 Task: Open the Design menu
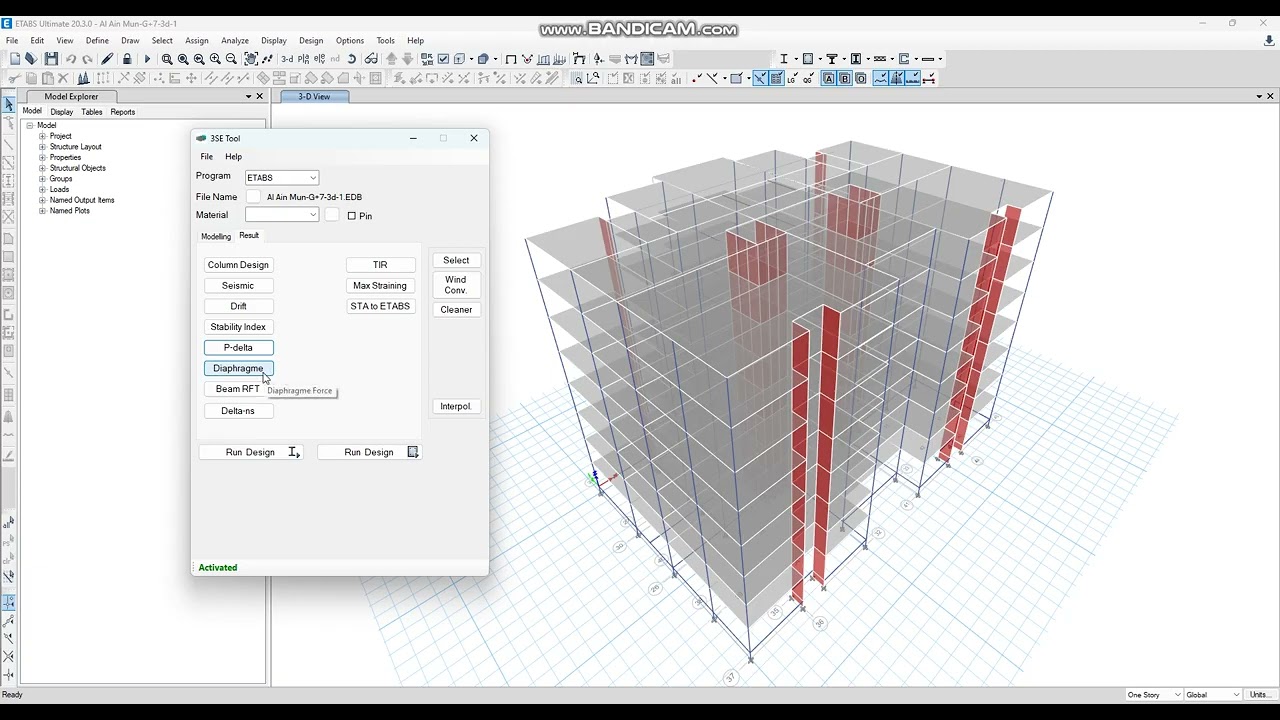point(311,41)
